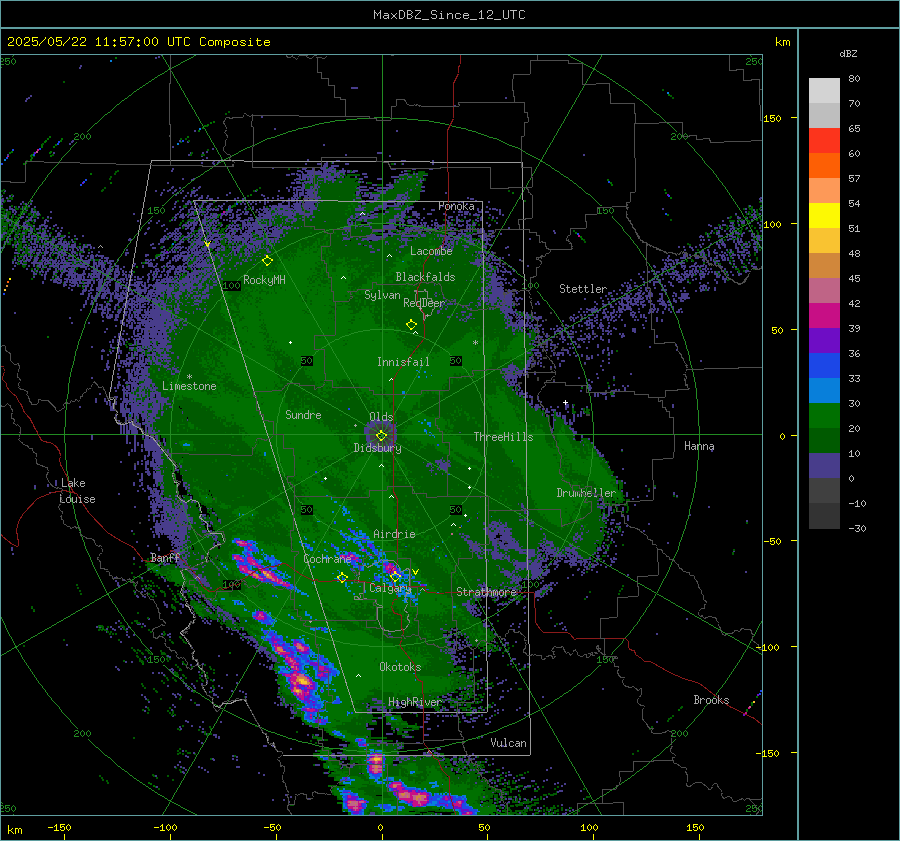The height and width of the screenshot is (841, 900).
Task: Click the km unit label at bottom left
Action: coord(14,830)
